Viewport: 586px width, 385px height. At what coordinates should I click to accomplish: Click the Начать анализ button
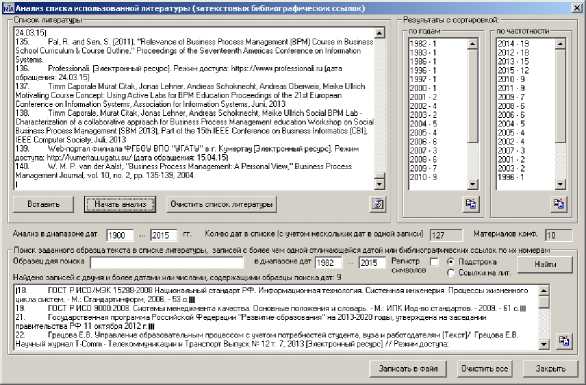click(120, 204)
